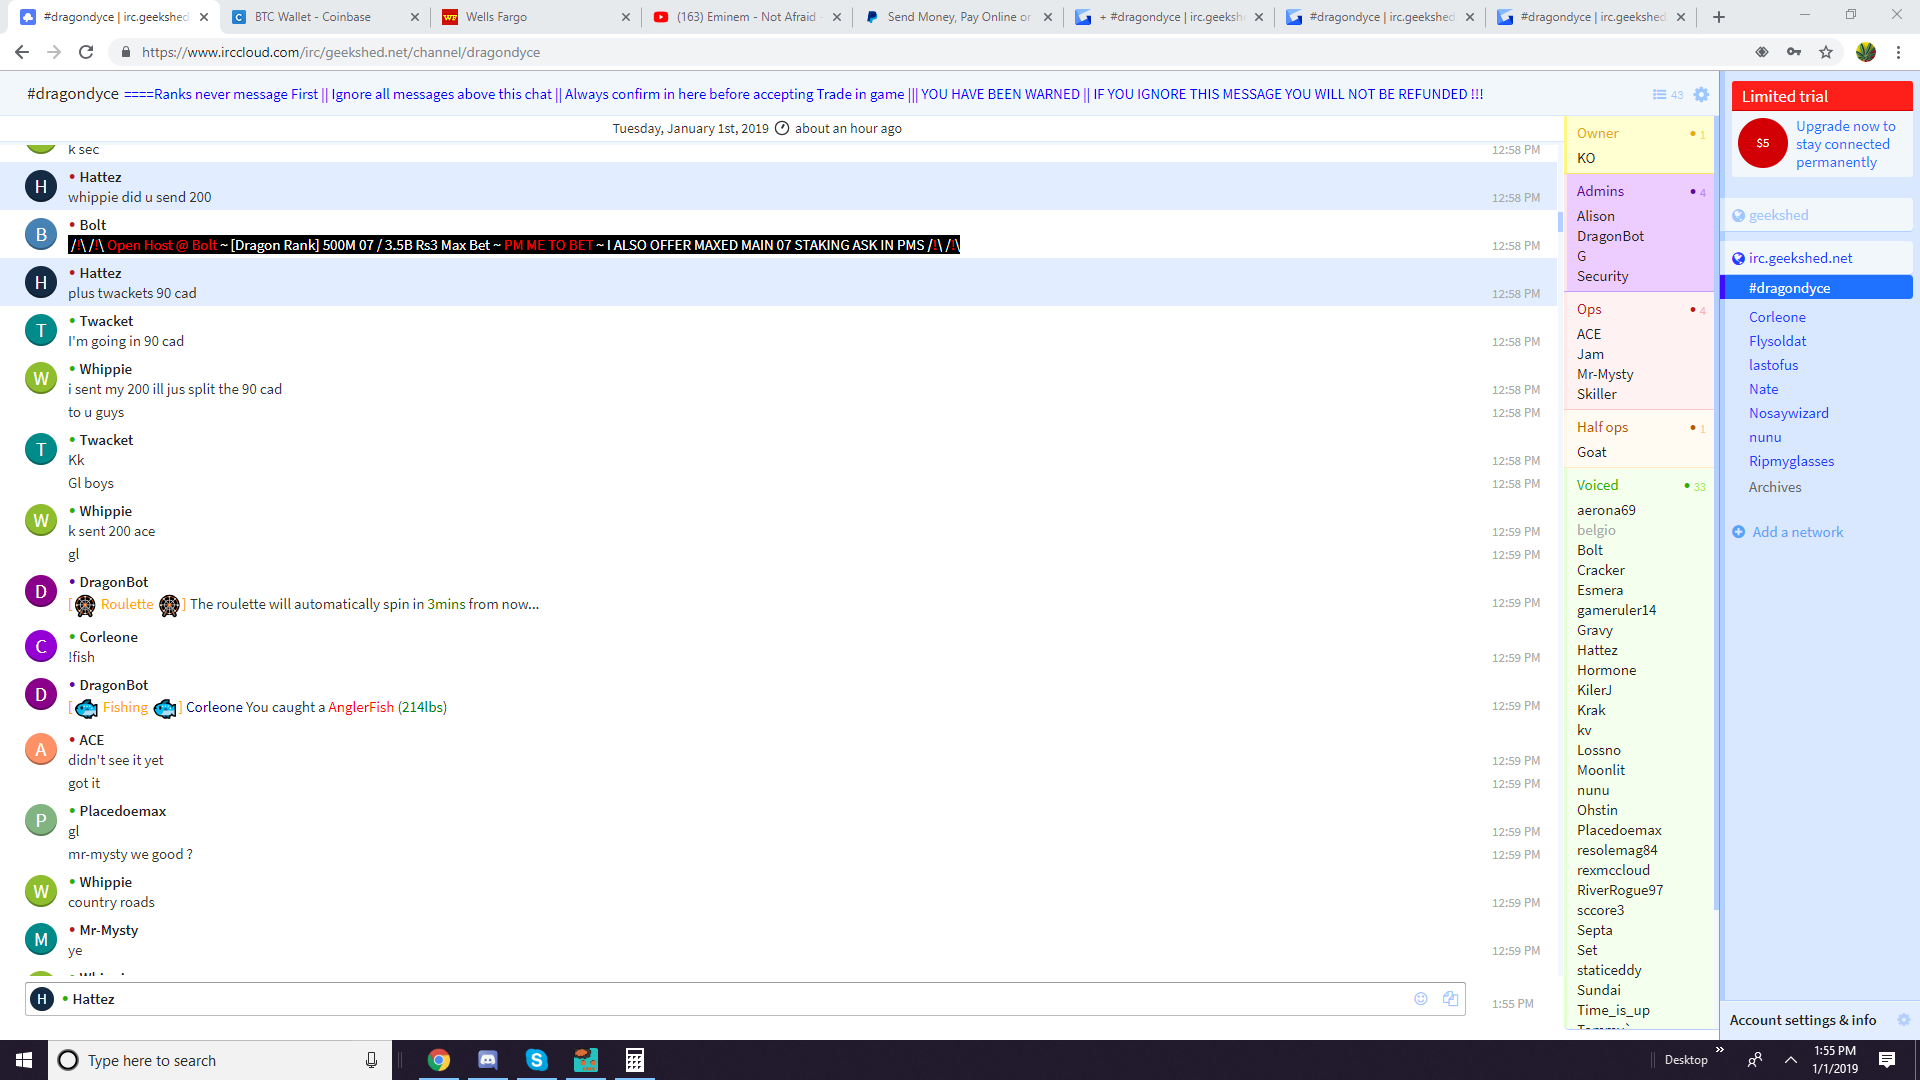
Task: Collapse the Admins members group header
Action: 1600,191
